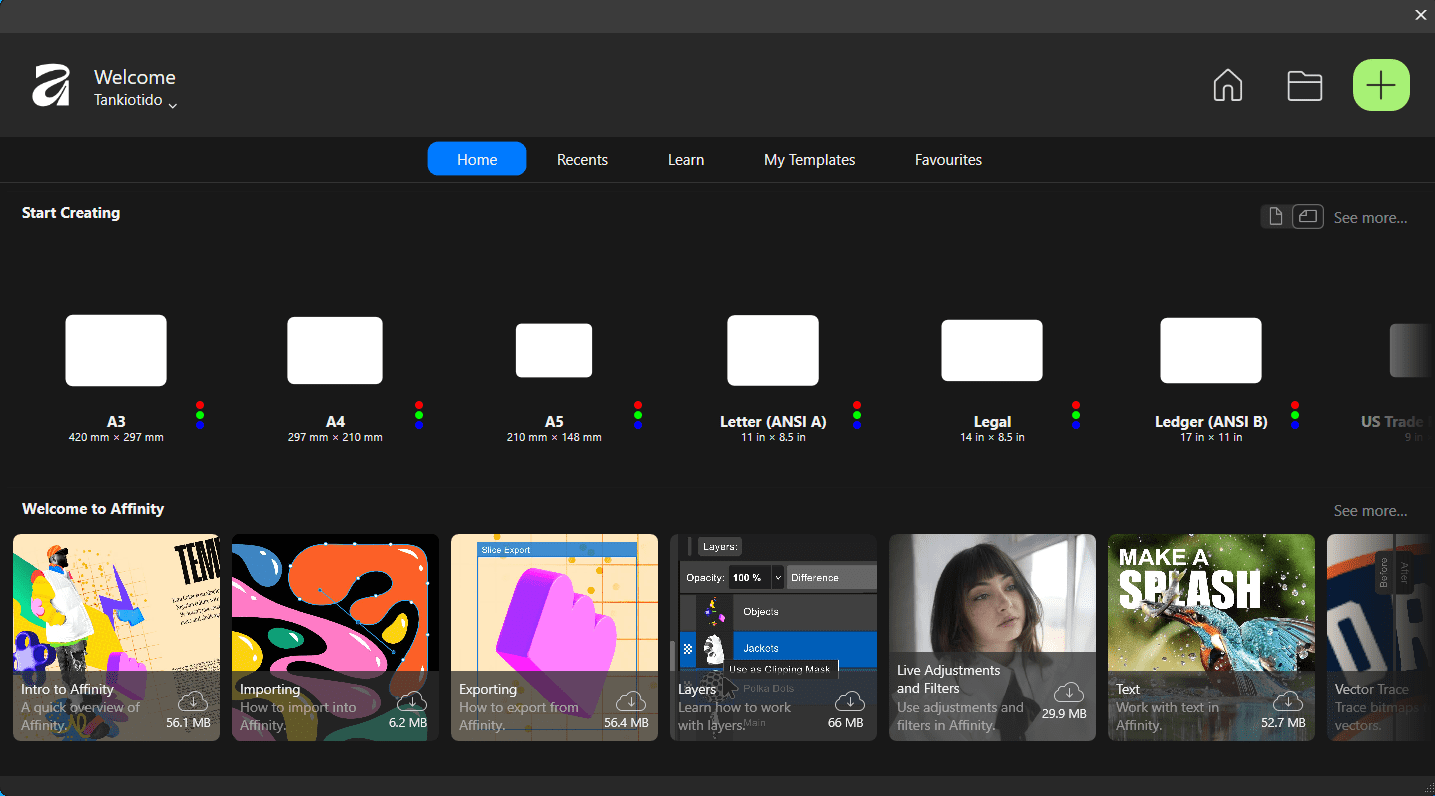Click the house Home icon in header
This screenshot has width=1435, height=796.
click(x=1227, y=86)
